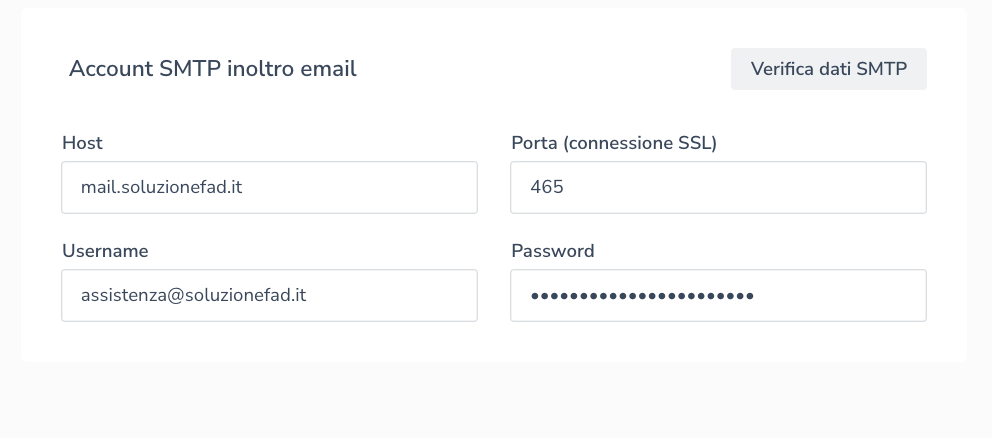Click the Verifica dati SMTP button
This screenshot has width=992, height=438.
(x=828, y=69)
